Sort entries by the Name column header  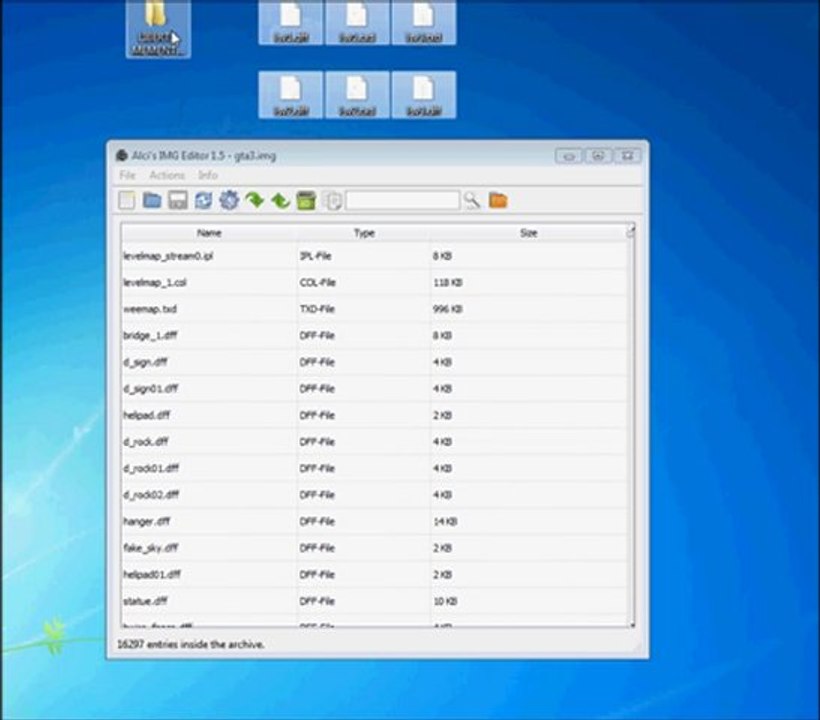tap(209, 233)
